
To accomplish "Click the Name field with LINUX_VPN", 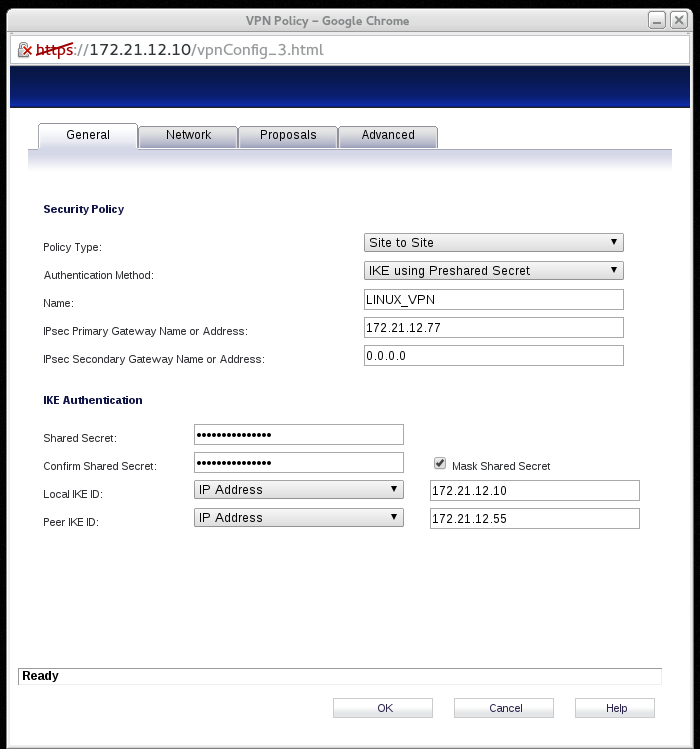I will coord(494,300).
